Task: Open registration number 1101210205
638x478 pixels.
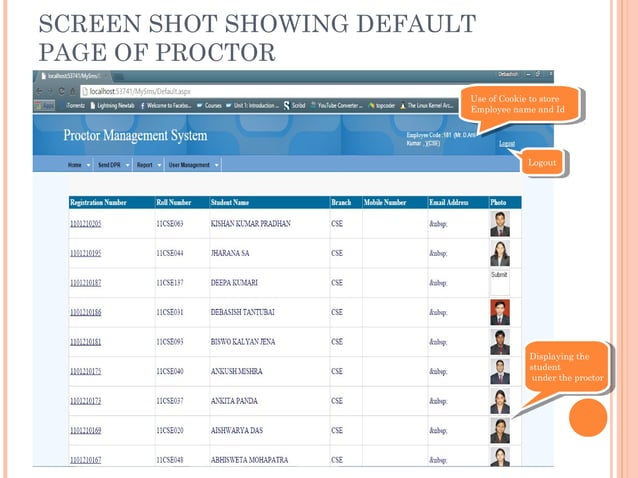Action: (x=85, y=223)
